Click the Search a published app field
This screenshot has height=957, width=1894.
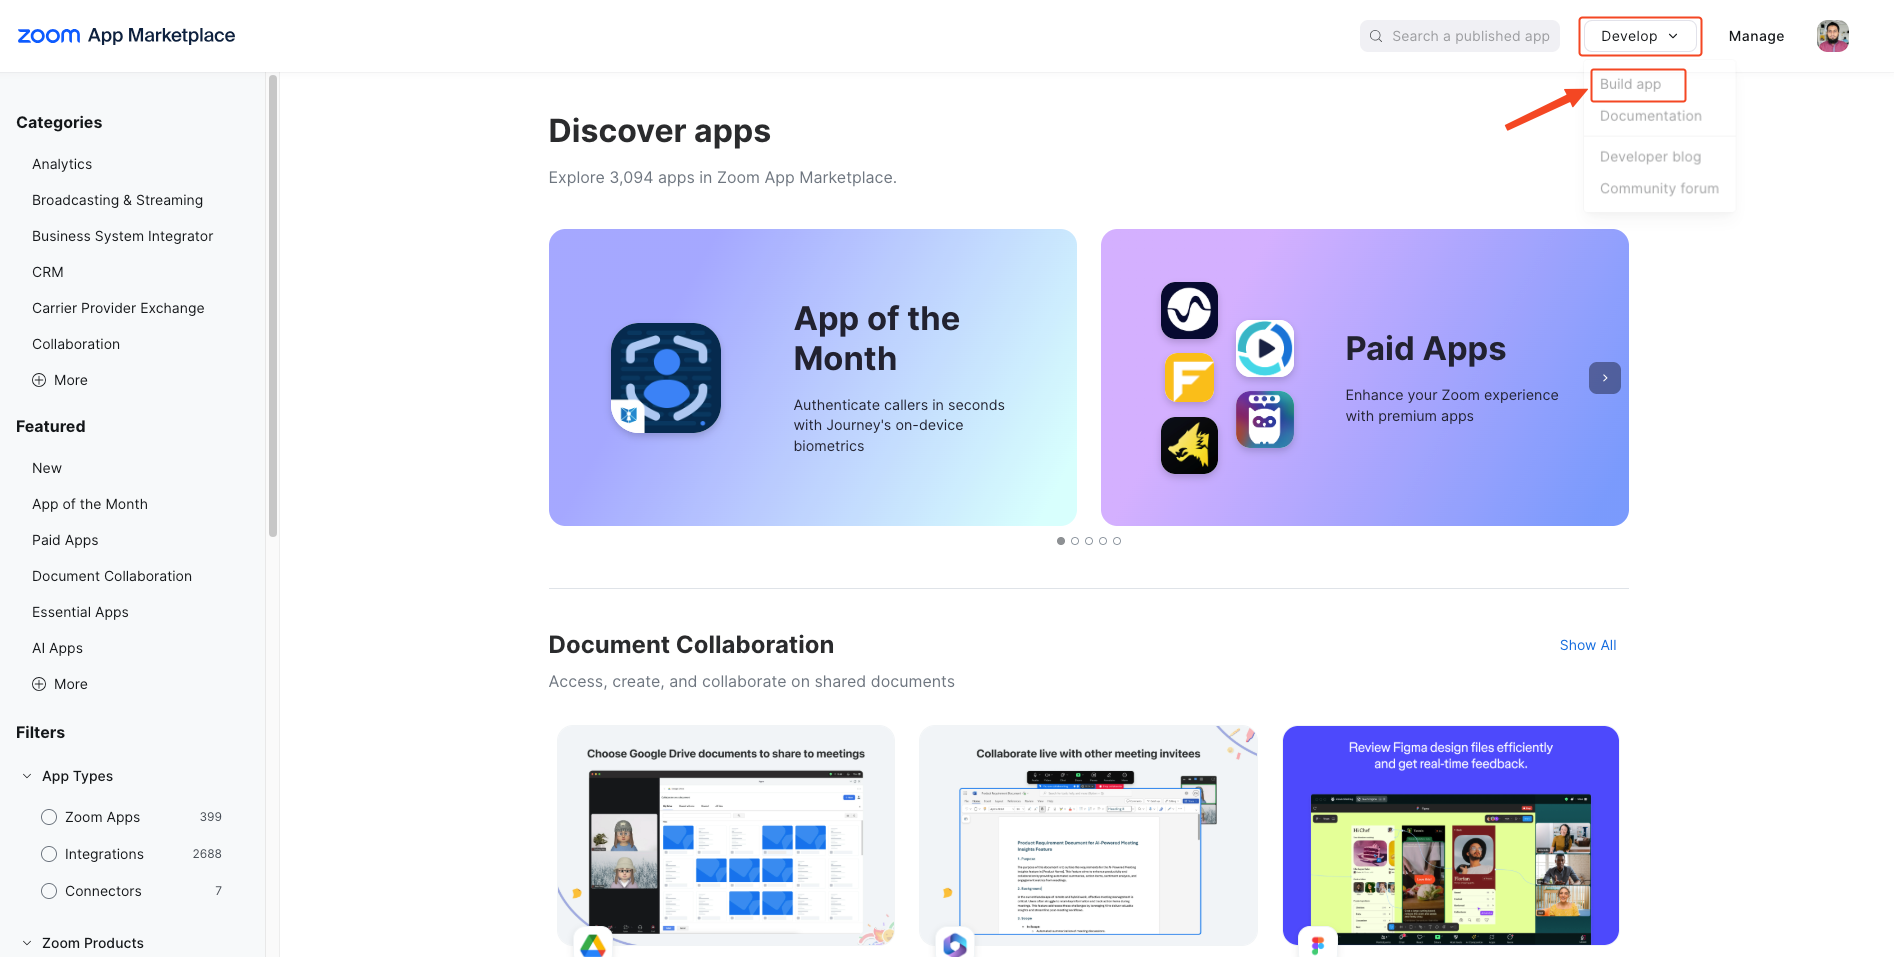tap(1460, 36)
